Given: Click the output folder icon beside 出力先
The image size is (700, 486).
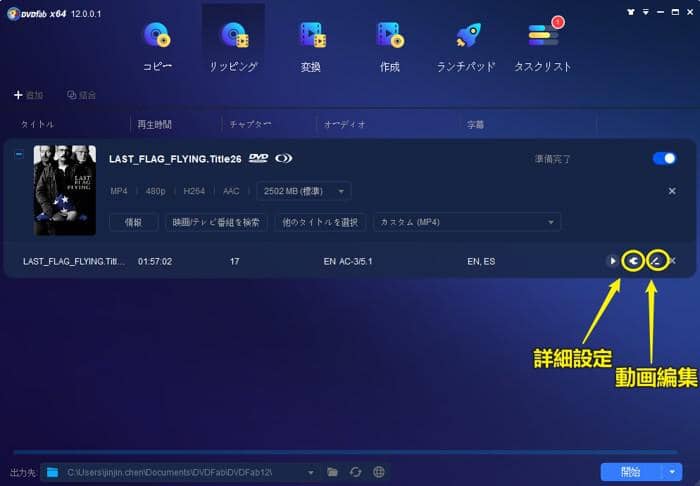Looking at the screenshot, I should coord(53,472).
